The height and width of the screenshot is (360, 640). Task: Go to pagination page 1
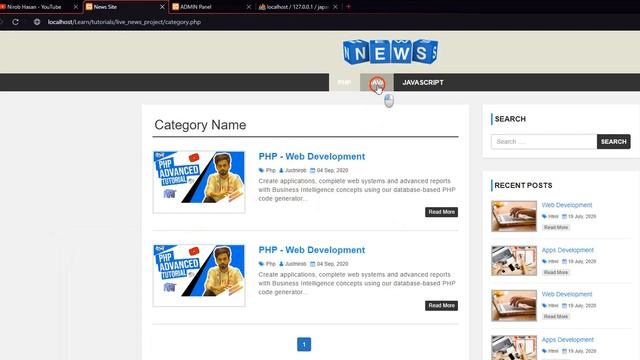pos(304,344)
